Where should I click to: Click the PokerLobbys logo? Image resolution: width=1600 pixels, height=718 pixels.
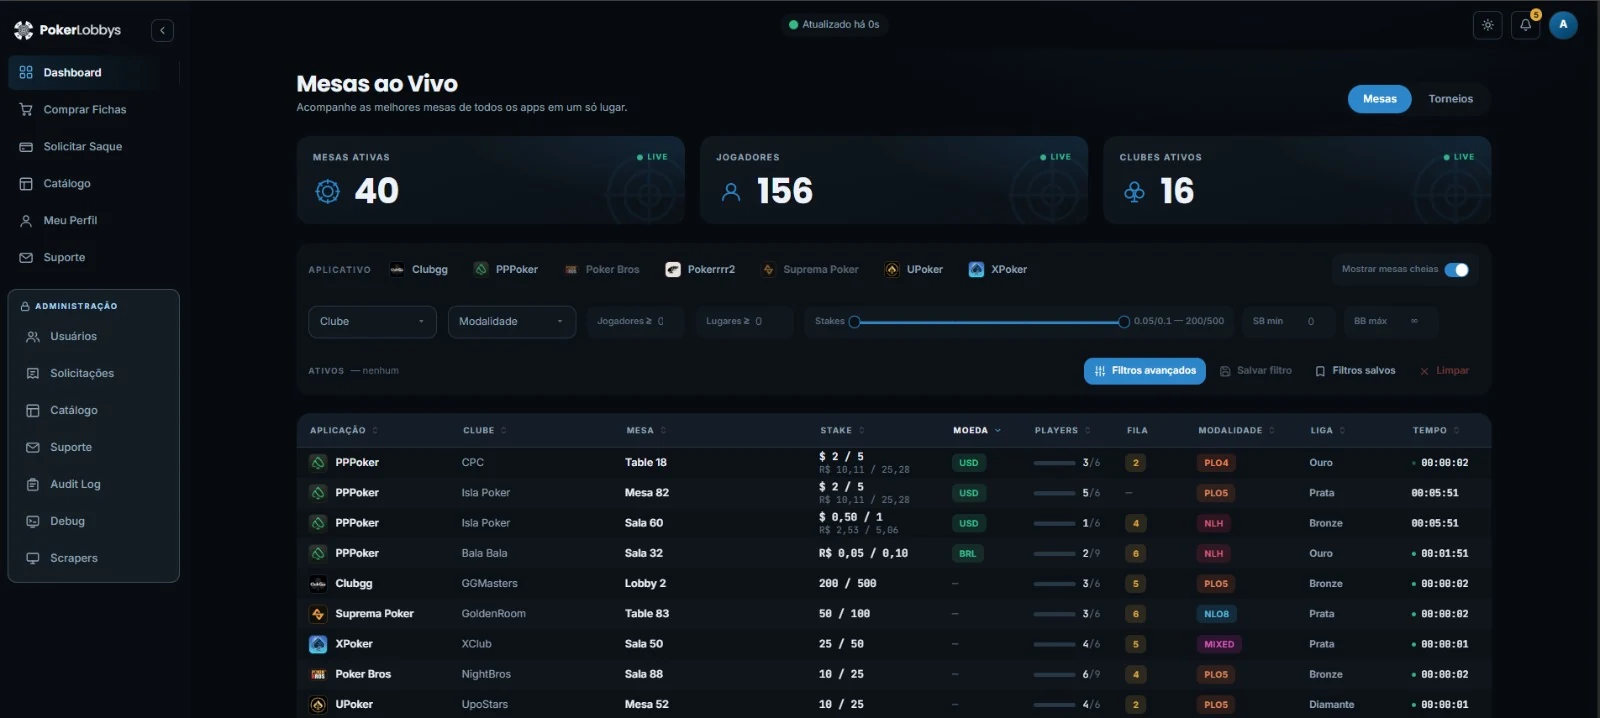[x=67, y=30]
